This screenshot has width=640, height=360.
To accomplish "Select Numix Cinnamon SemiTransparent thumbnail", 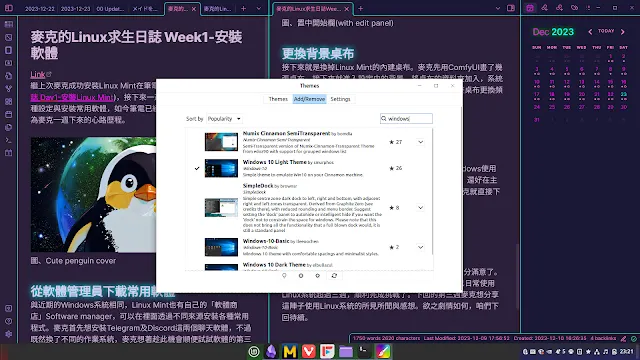I will 221,142.
